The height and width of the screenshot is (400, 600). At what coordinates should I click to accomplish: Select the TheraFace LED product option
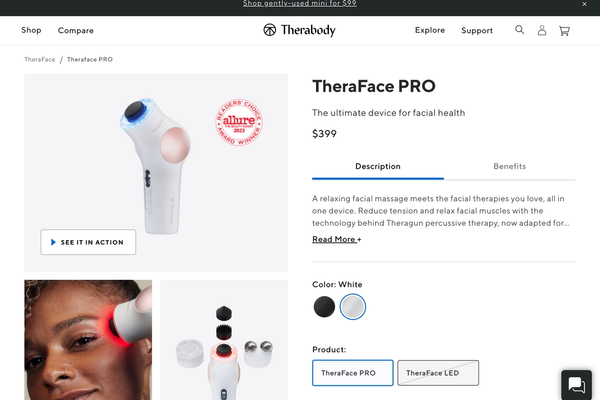(x=438, y=373)
